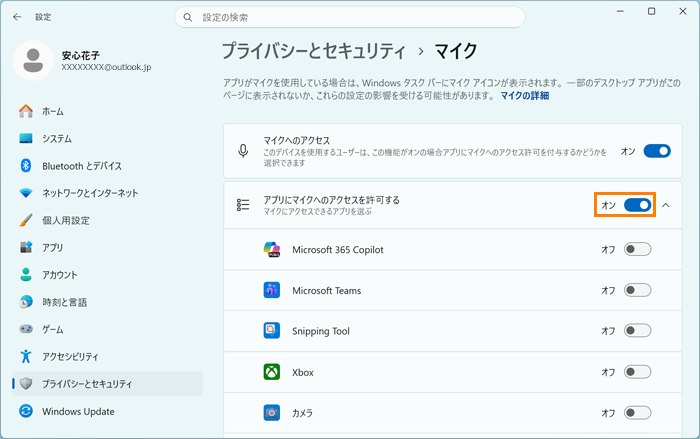
Task: Click the ネットワーク Wi-Fi icon
Action: (x=26, y=193)
